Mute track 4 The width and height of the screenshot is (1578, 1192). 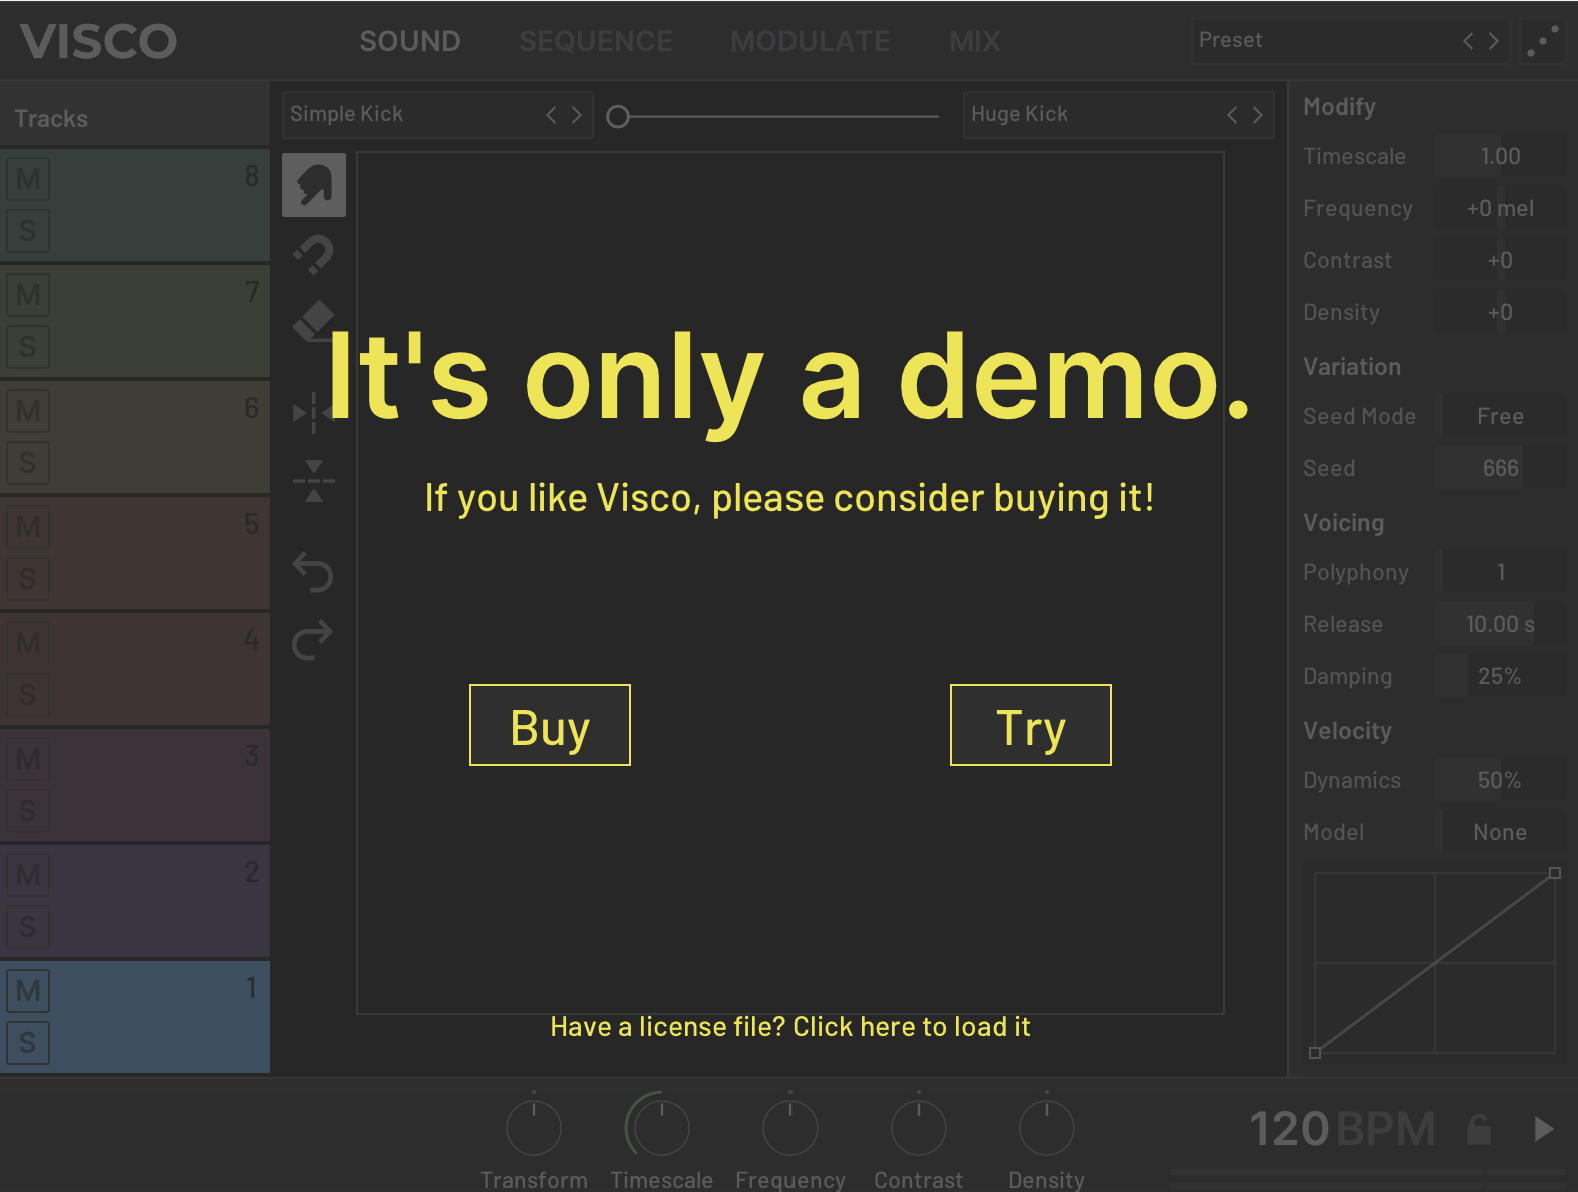[28, 643]
